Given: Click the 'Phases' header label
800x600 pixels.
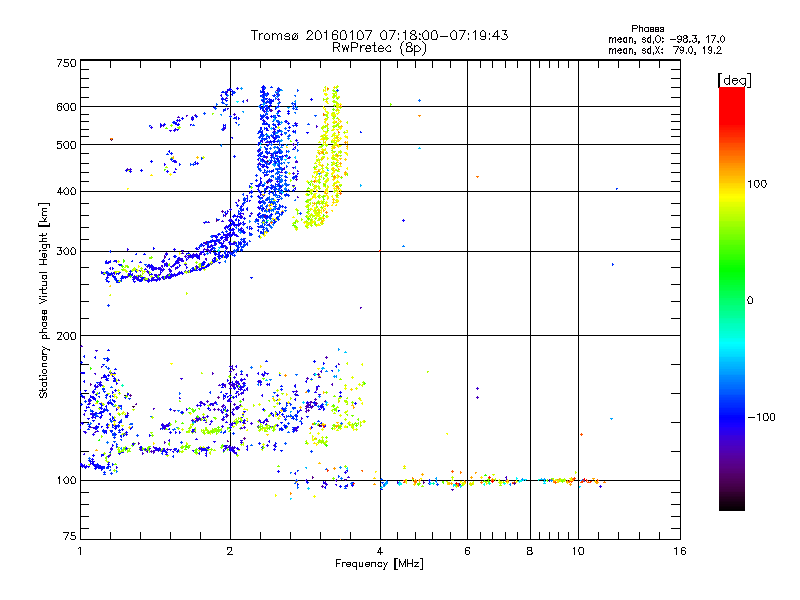Looking at the screenshot, I should [647, 29].
